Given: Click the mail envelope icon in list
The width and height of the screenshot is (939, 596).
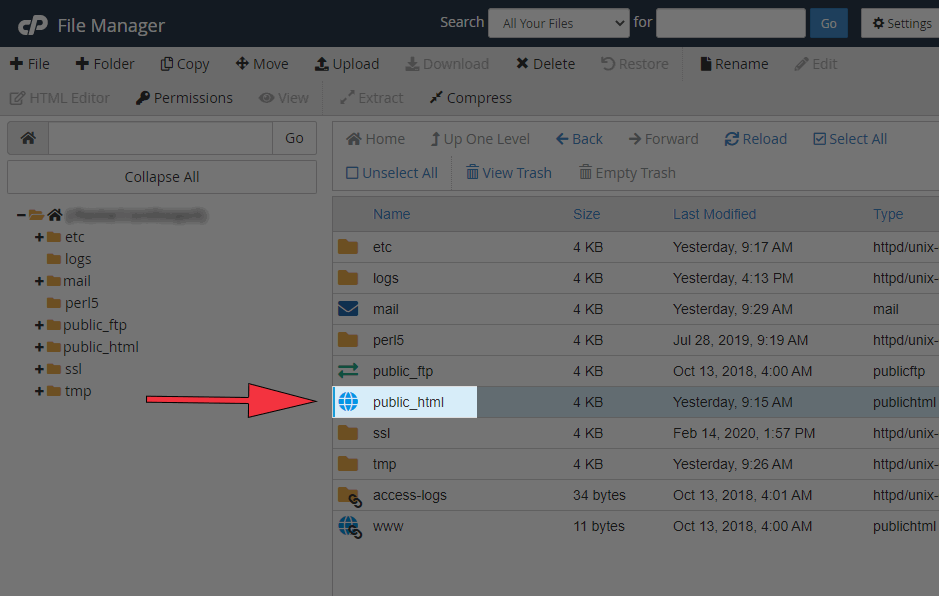Looking at the screenshot, I should [x=348, y=309].
